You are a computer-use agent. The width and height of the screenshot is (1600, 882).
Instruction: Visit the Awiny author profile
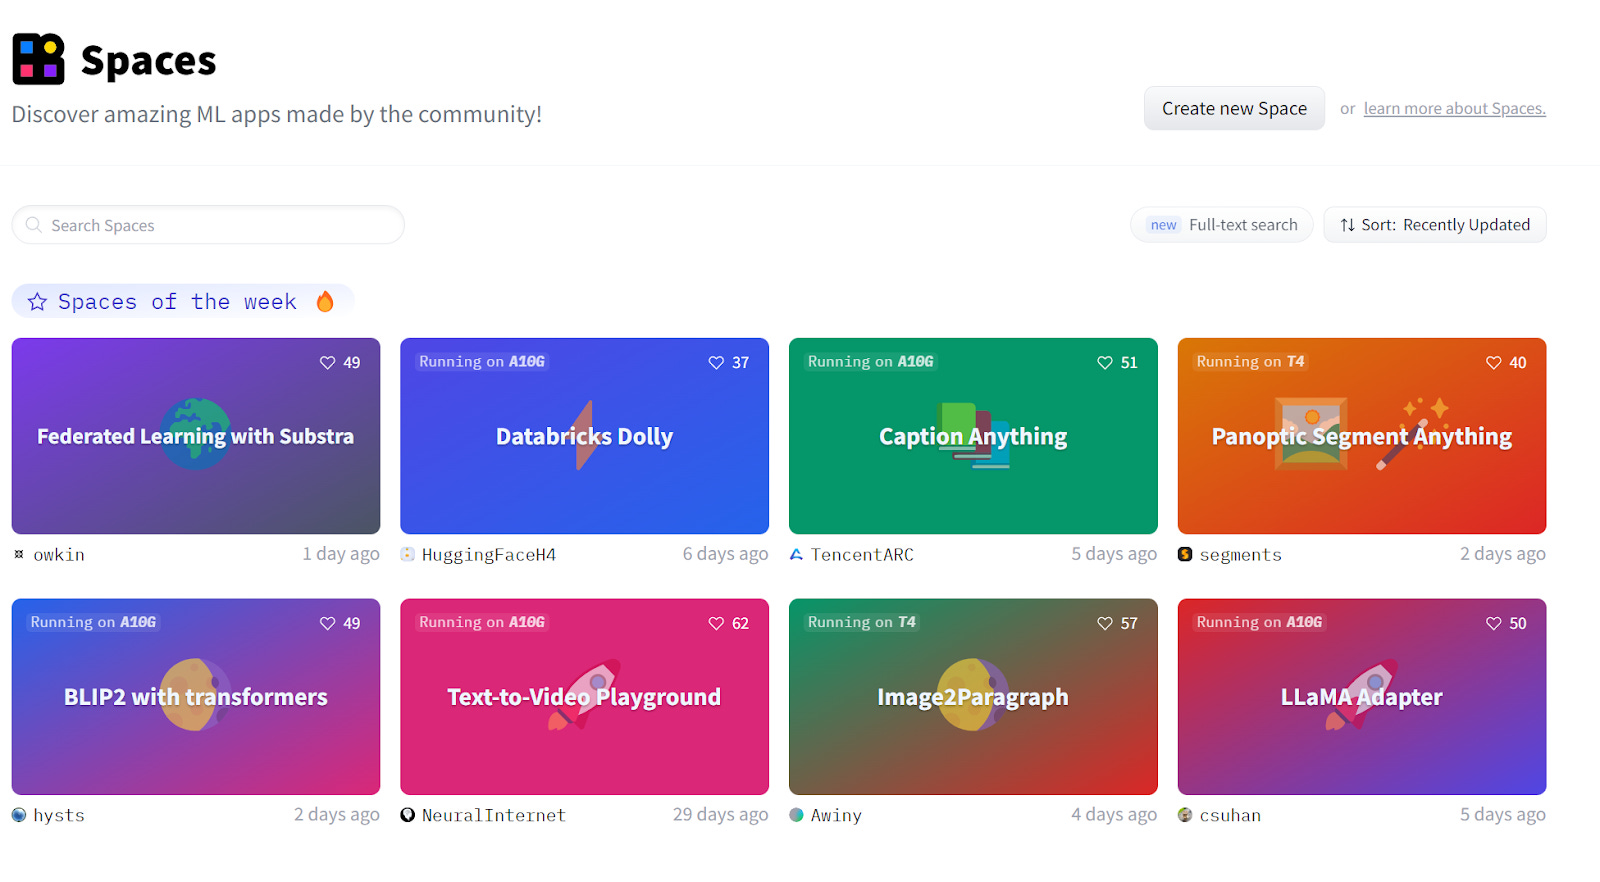[836, 816]
